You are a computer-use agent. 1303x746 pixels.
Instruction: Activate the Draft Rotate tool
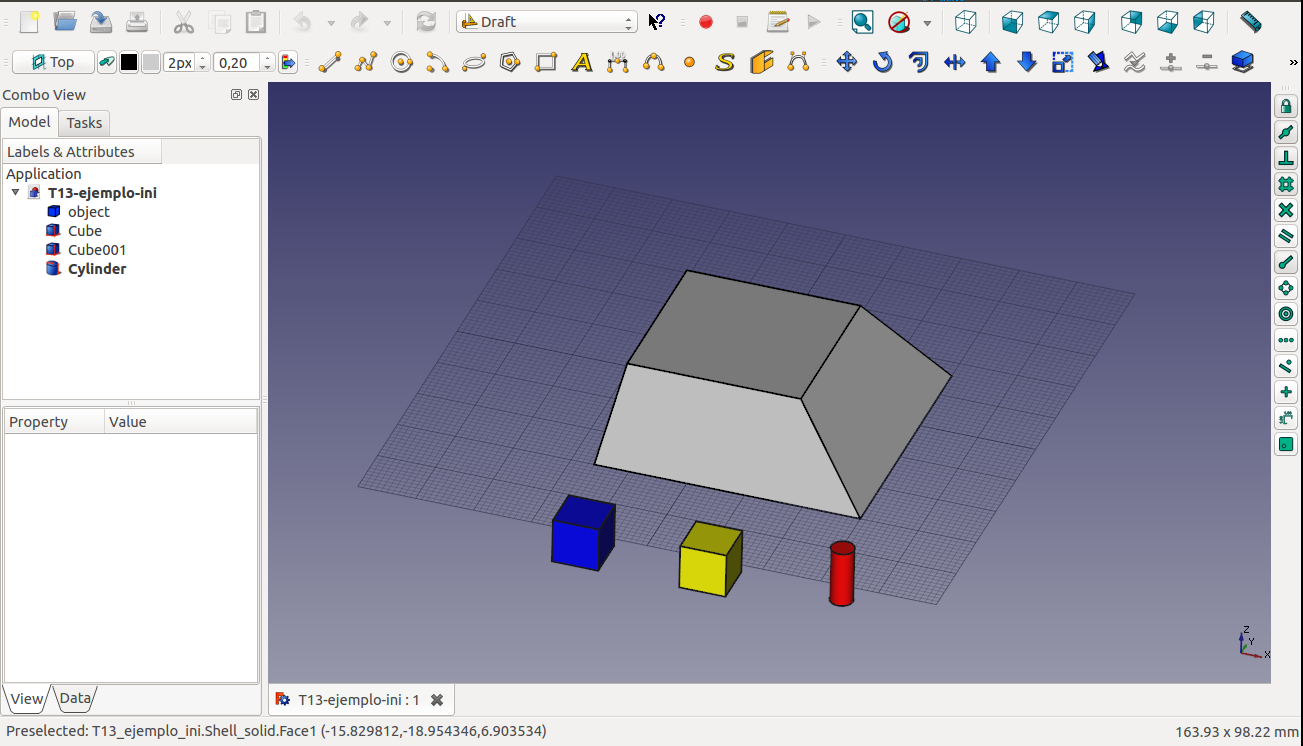click(x=882, y=63)
